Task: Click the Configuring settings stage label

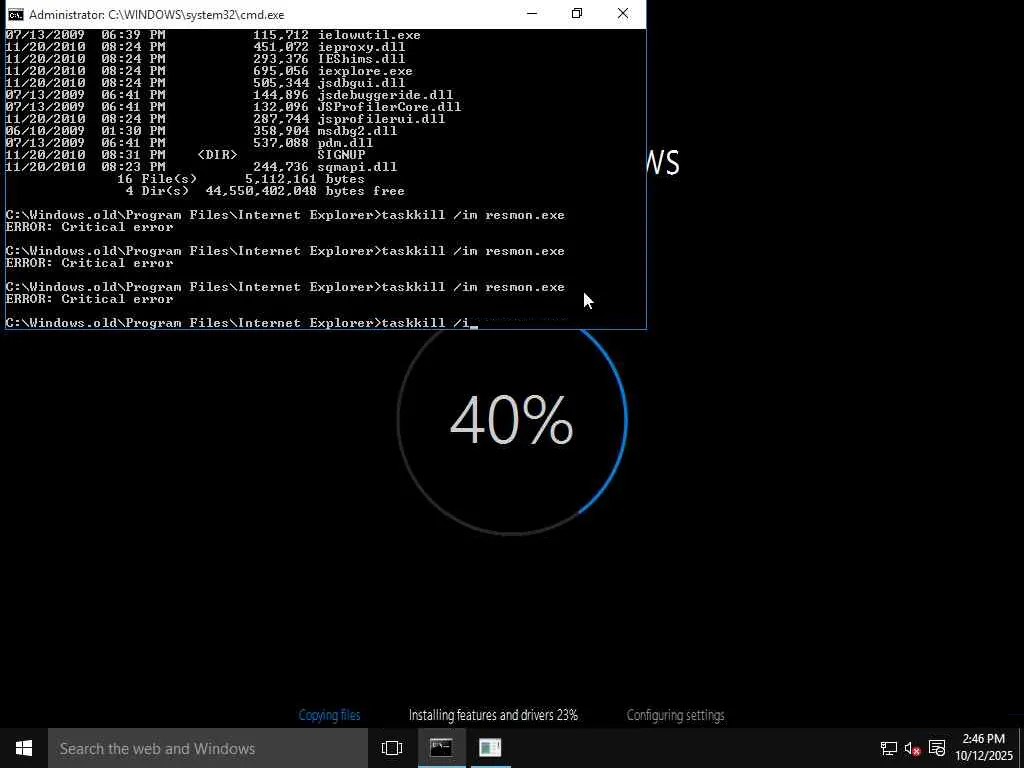Action: click(675, 715)
